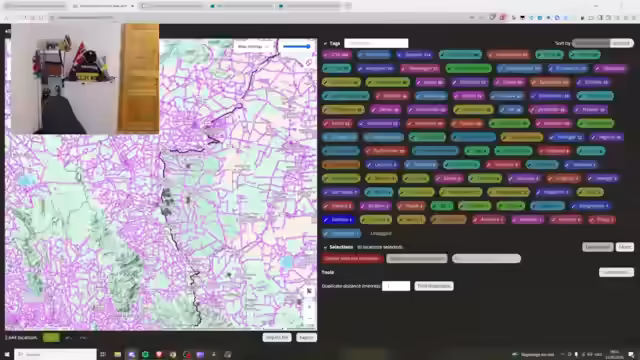Image resolution: width=640 pixels, height=360 pixels.
Task: Toggle the Selections section checkbox
Action: click(x=325, y=247)
